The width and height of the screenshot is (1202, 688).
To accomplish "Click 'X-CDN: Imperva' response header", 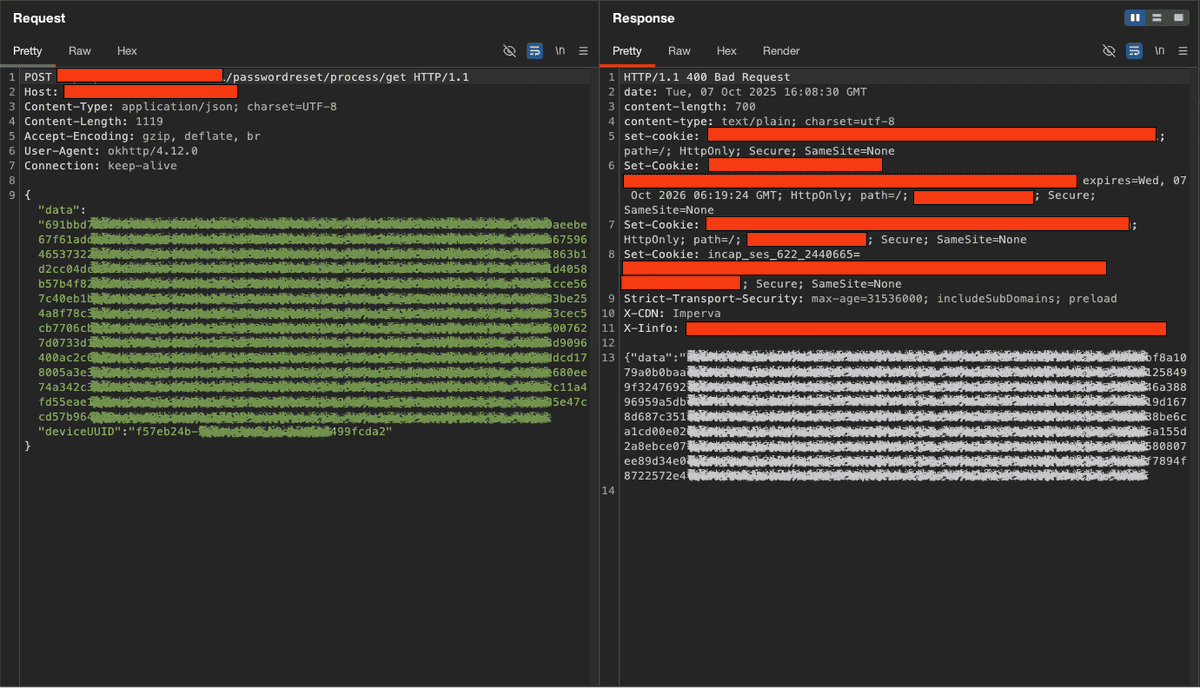I will 672,313.
